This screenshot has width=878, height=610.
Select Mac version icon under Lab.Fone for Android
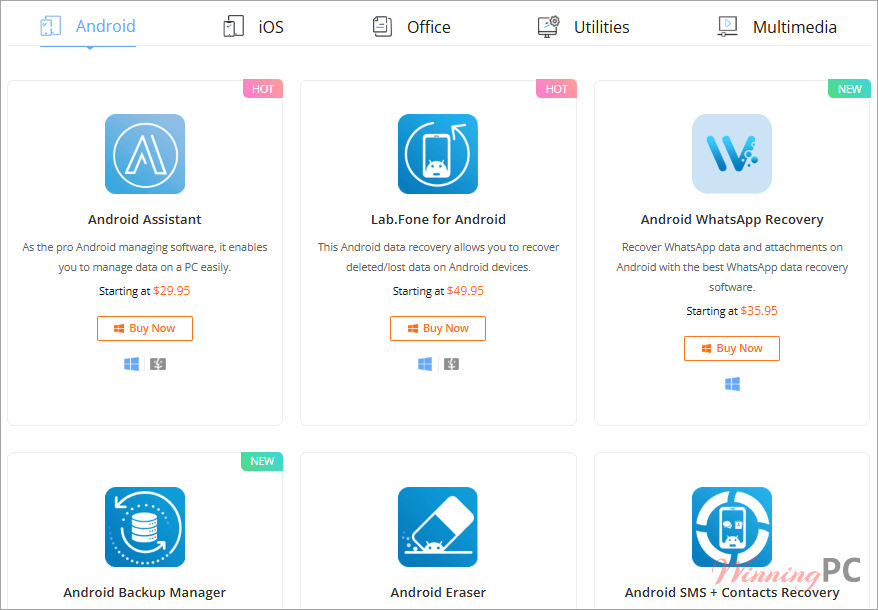(451, 364)
